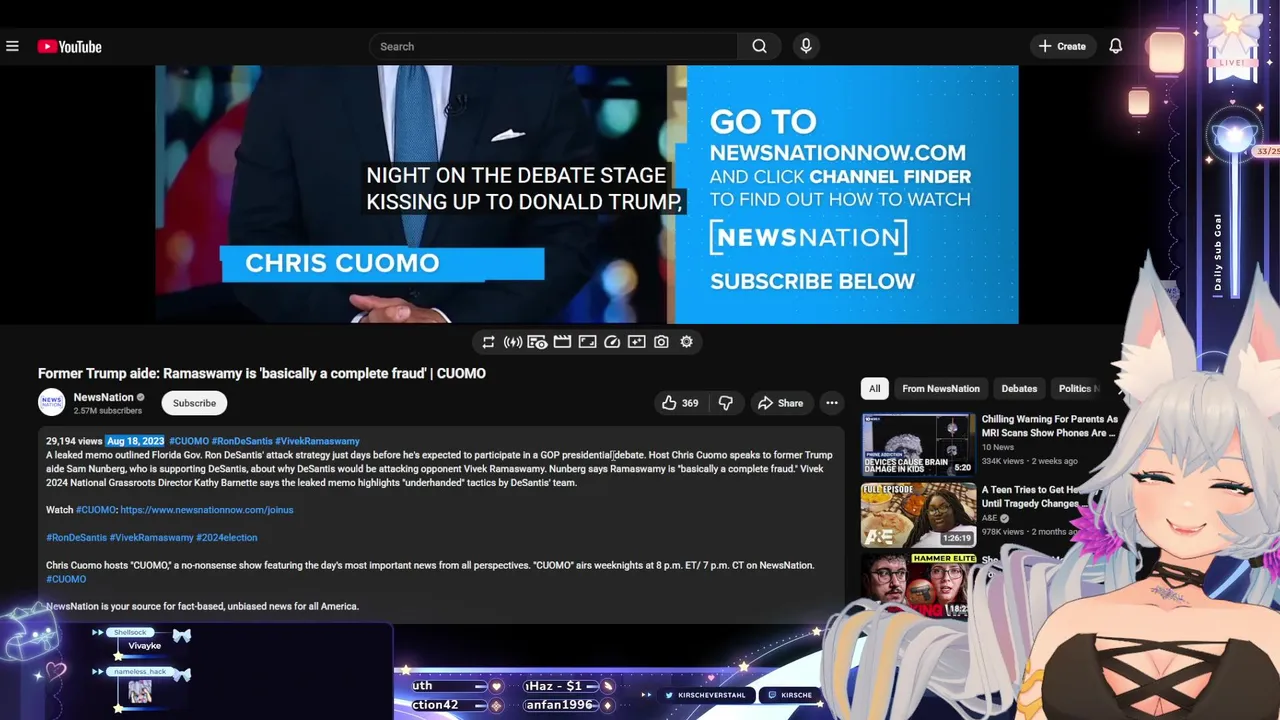This screenshot has width=1280, height=720.
Task: Select the Politics filter chip
Action: click(1078, 388)
